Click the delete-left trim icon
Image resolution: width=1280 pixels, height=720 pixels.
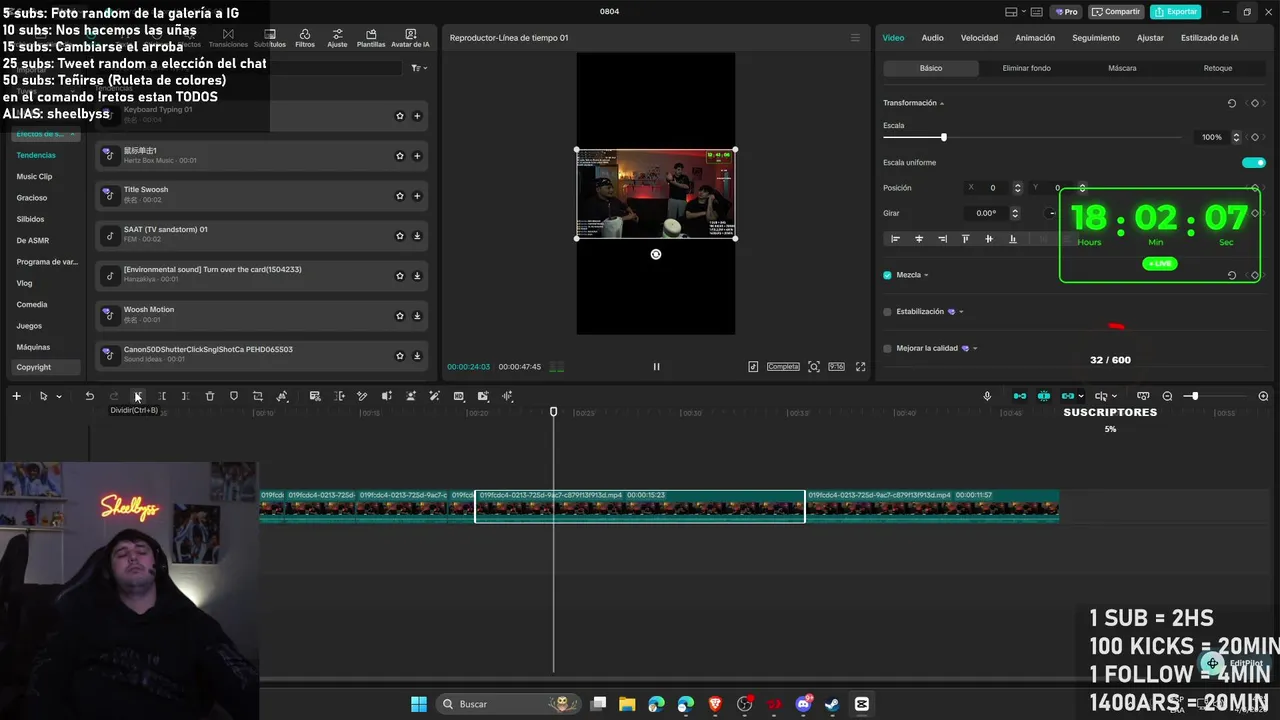point(162,396)
